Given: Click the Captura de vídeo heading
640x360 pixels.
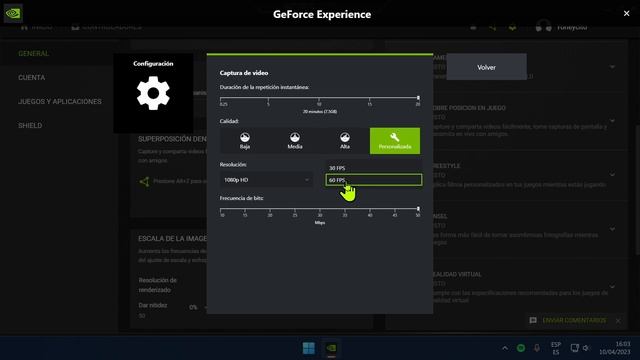Looking at the screenshot, I should [244, 73].
